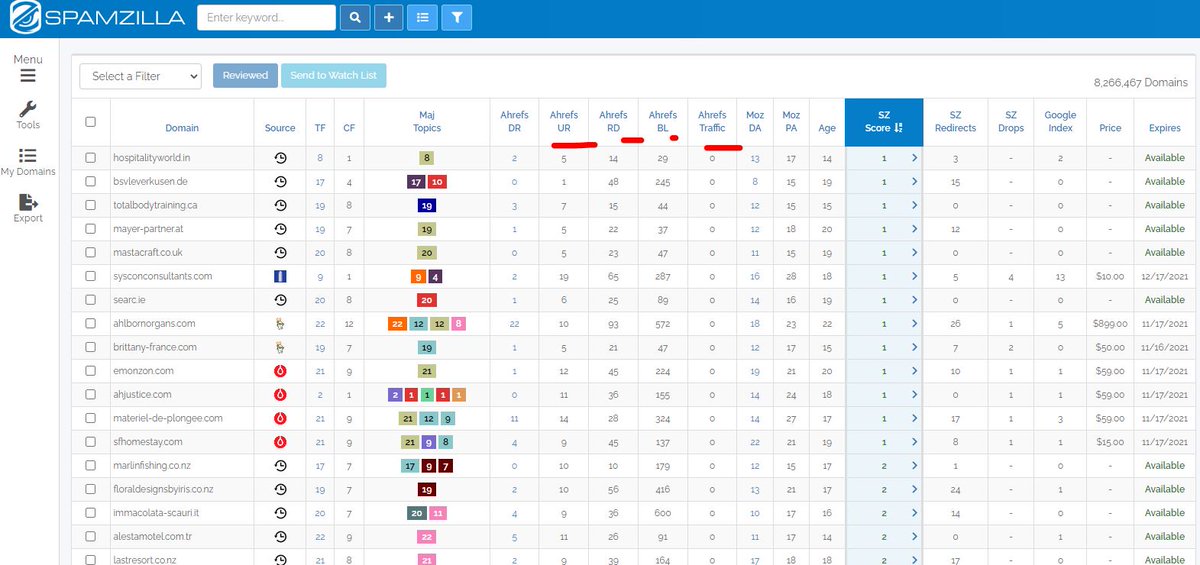Open My Domains in sidebar

pos(28,163)
